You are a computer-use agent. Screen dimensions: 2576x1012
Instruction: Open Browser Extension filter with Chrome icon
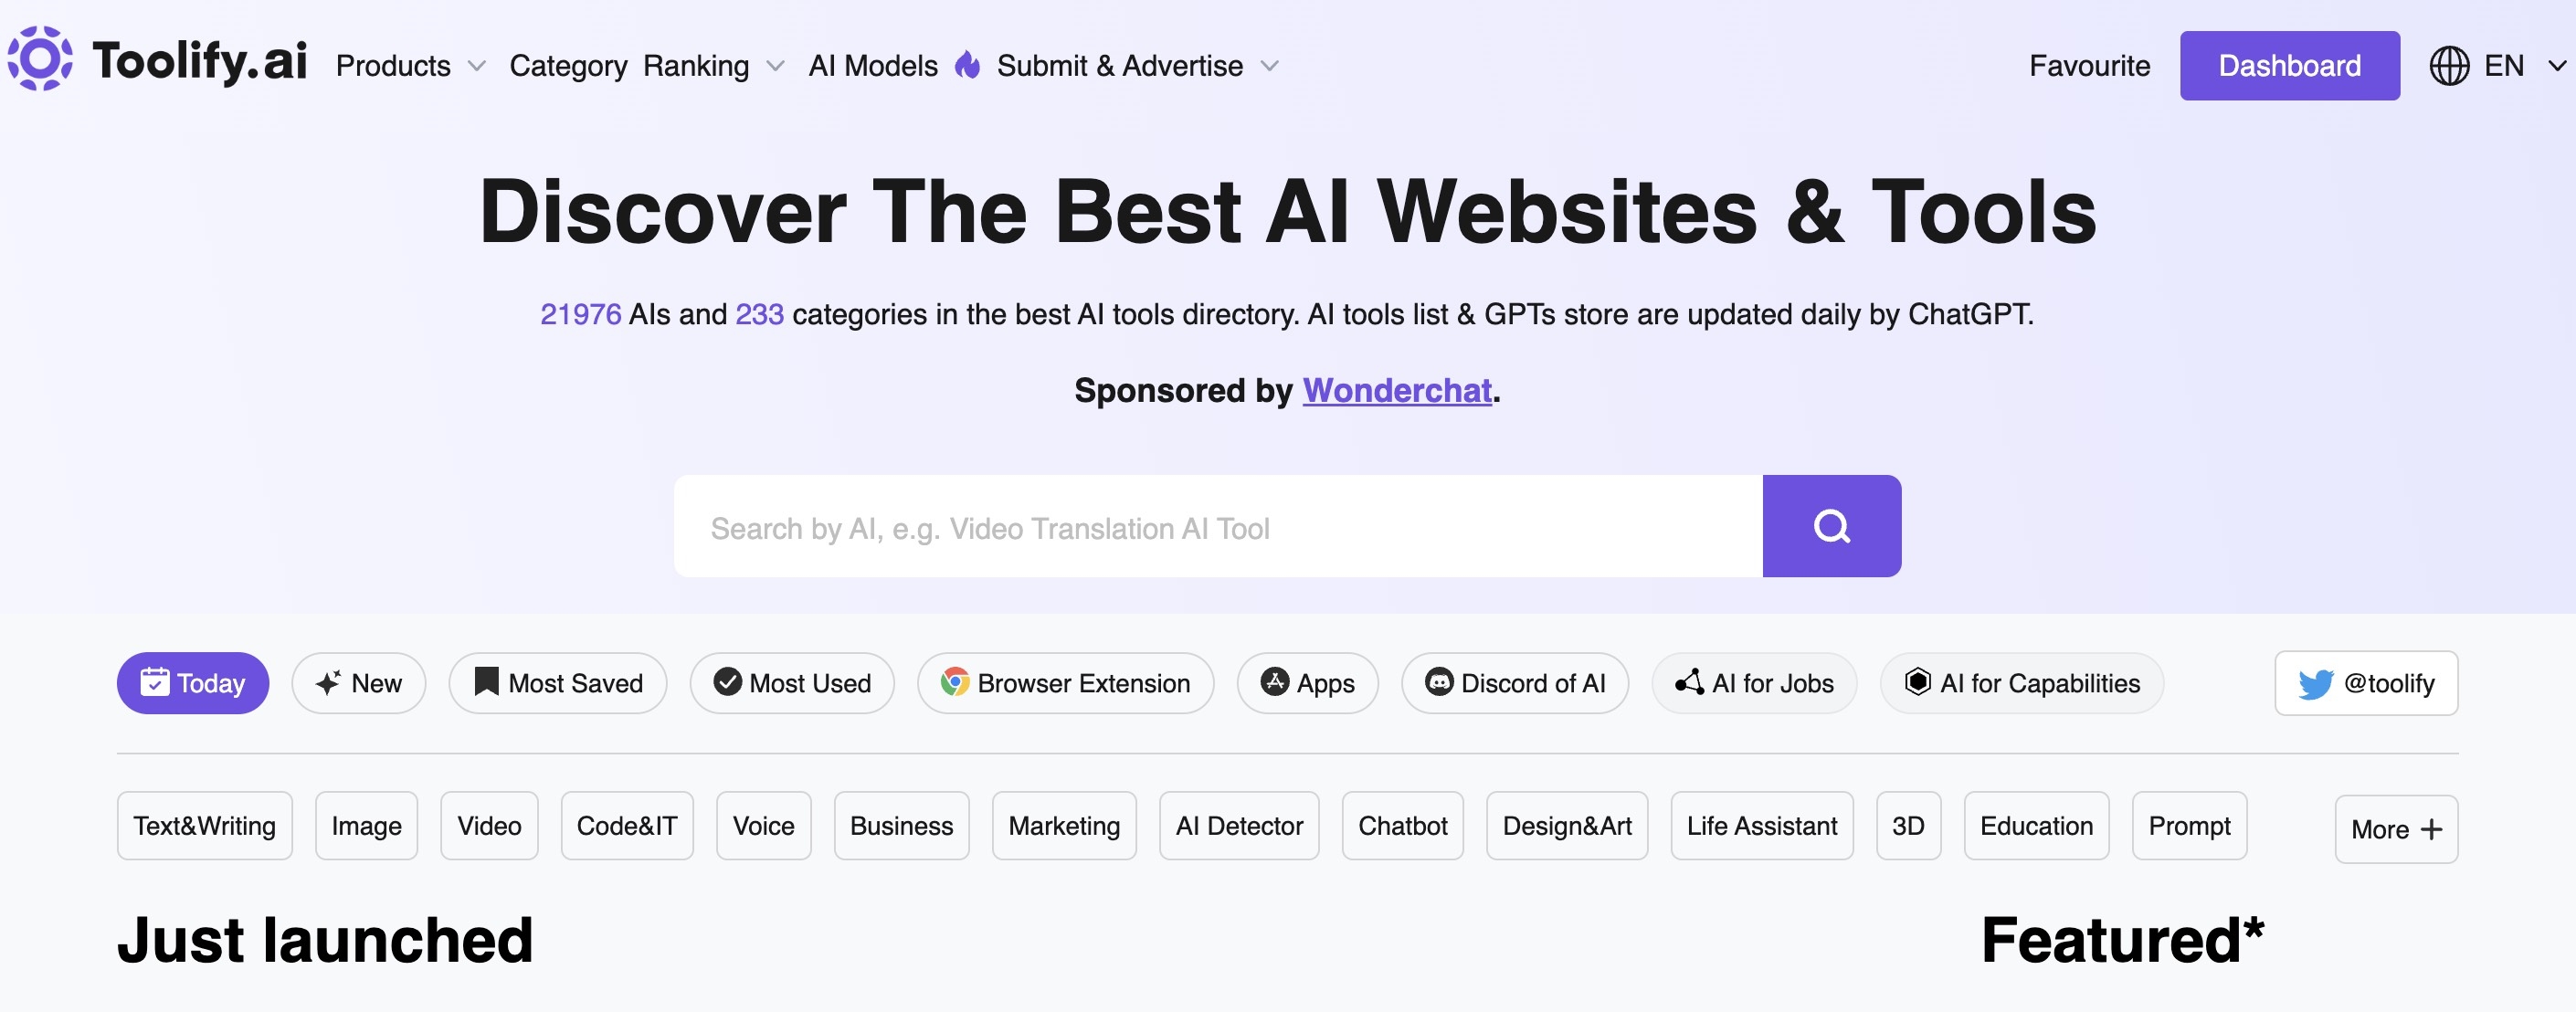click(x=1065, y=683)
